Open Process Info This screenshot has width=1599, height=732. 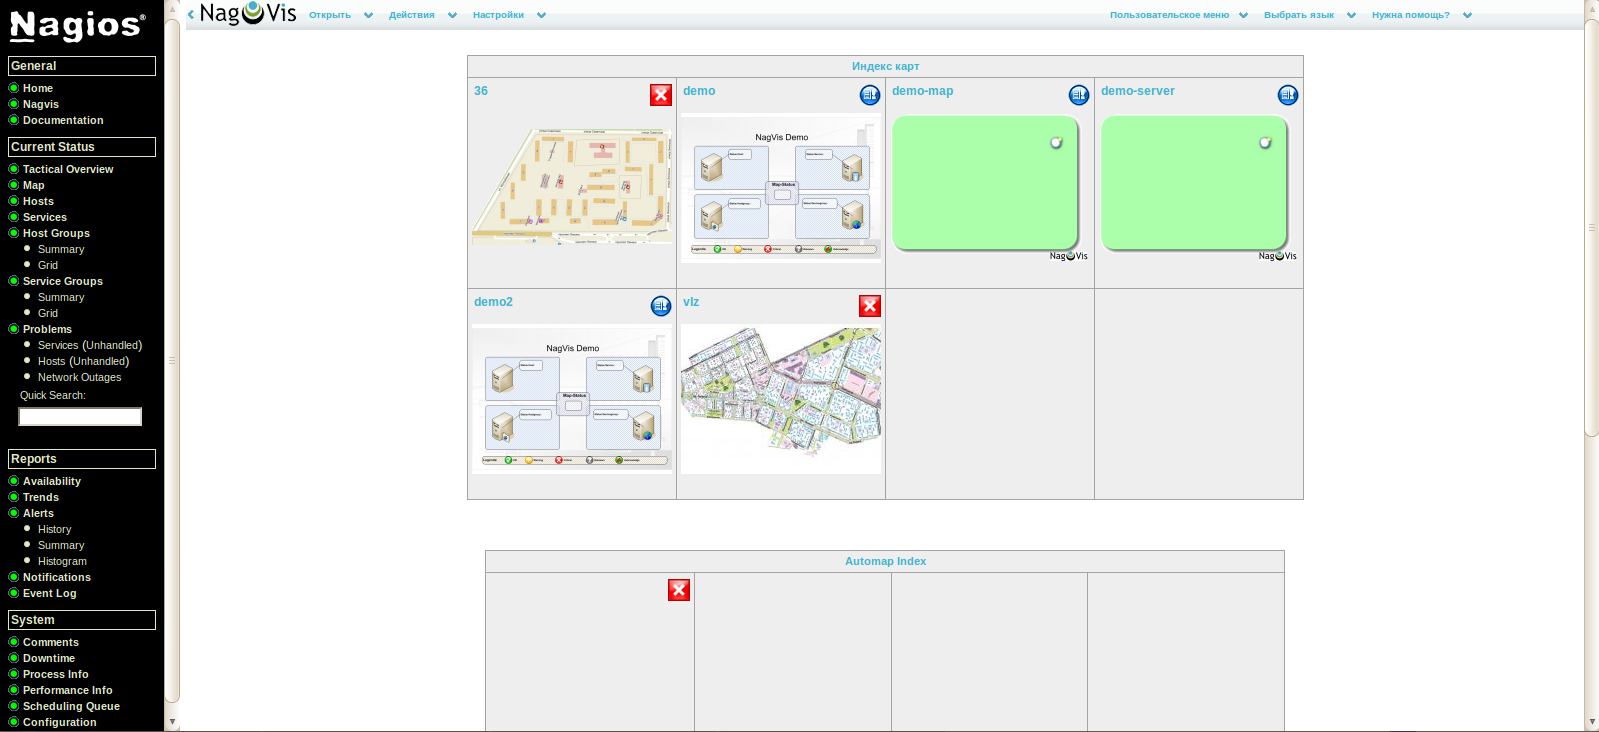(x=56, y=674)
